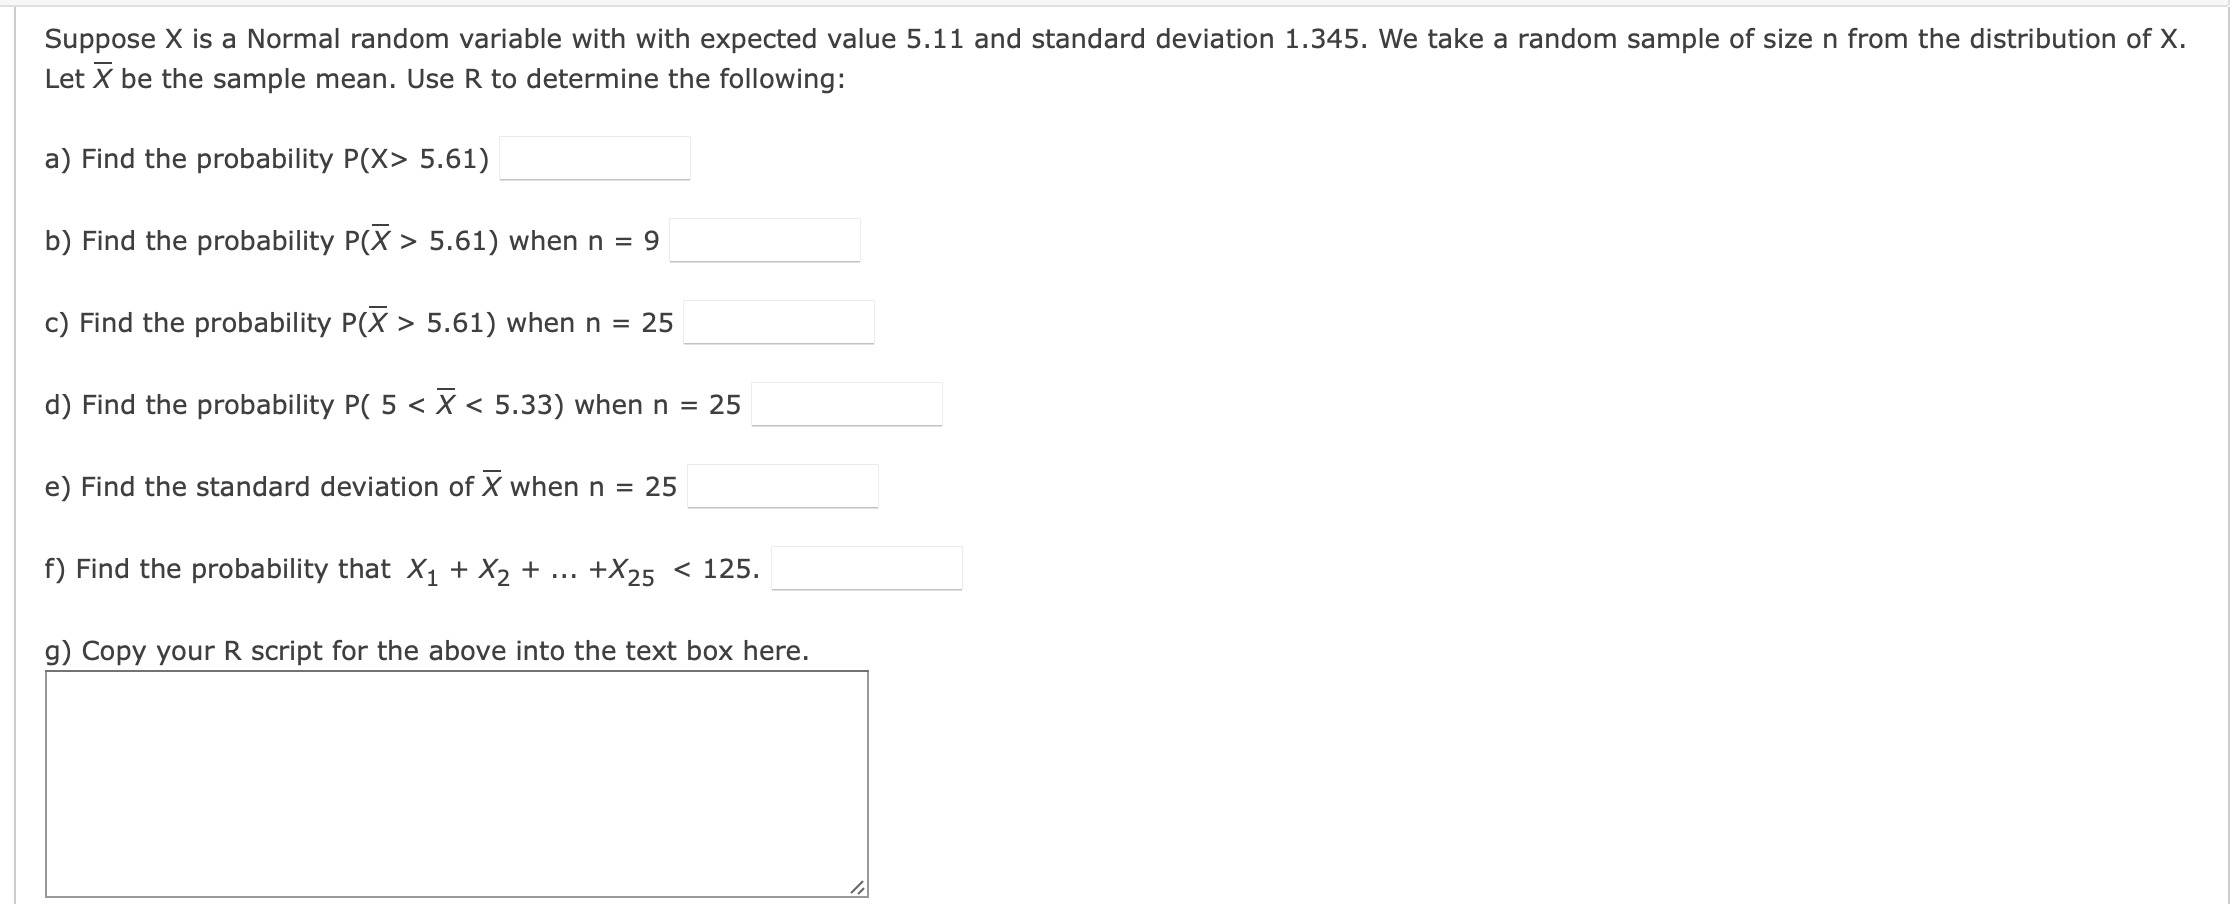Select the answer box for part f probability
The image size is (2232, 904).
(866, 566)
